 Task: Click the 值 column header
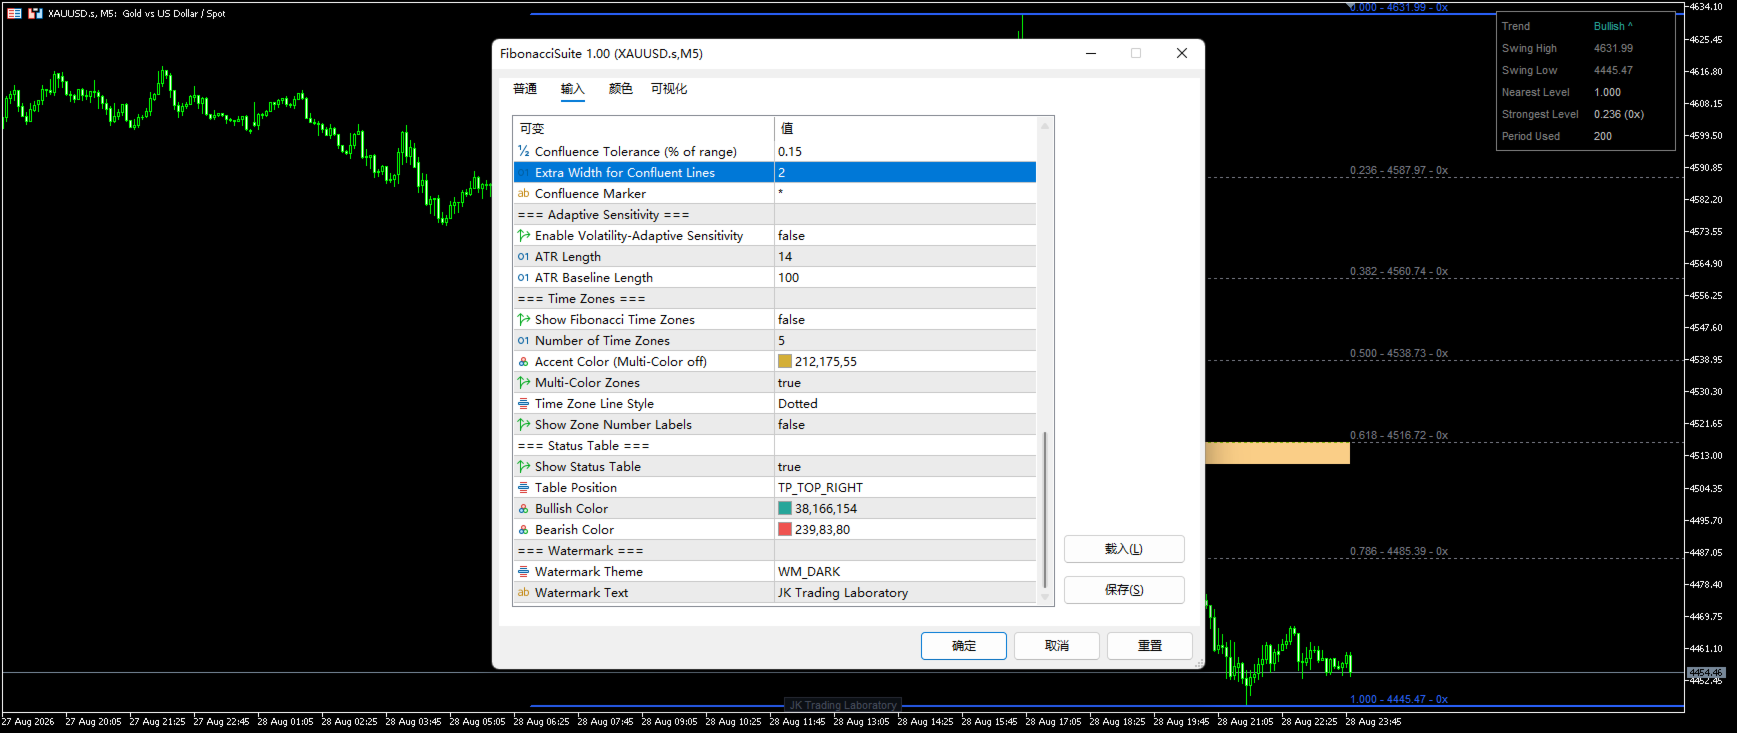(x=905, y=128)
